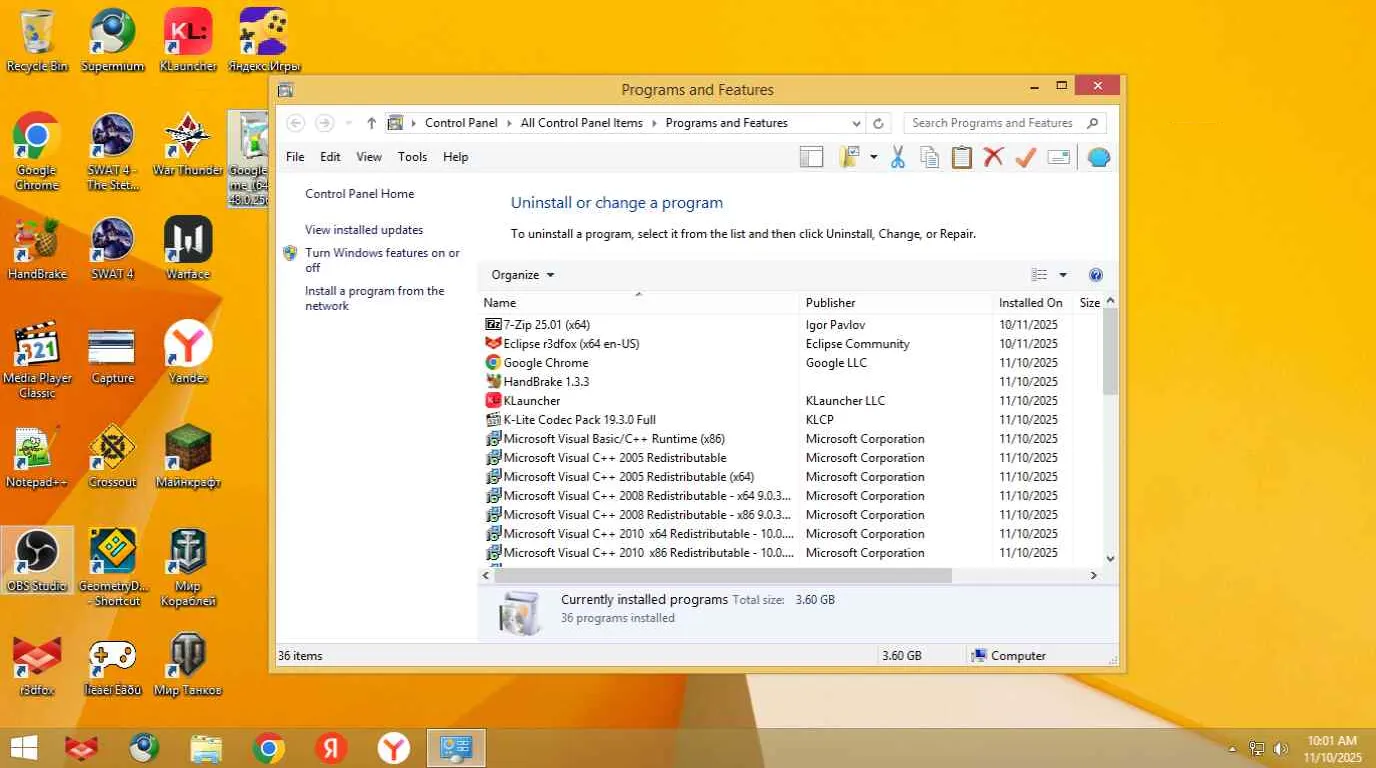This screenshot has height=768, width=1376.
Task: Click the pane layout icon in the toolbar
Action: 811,157
